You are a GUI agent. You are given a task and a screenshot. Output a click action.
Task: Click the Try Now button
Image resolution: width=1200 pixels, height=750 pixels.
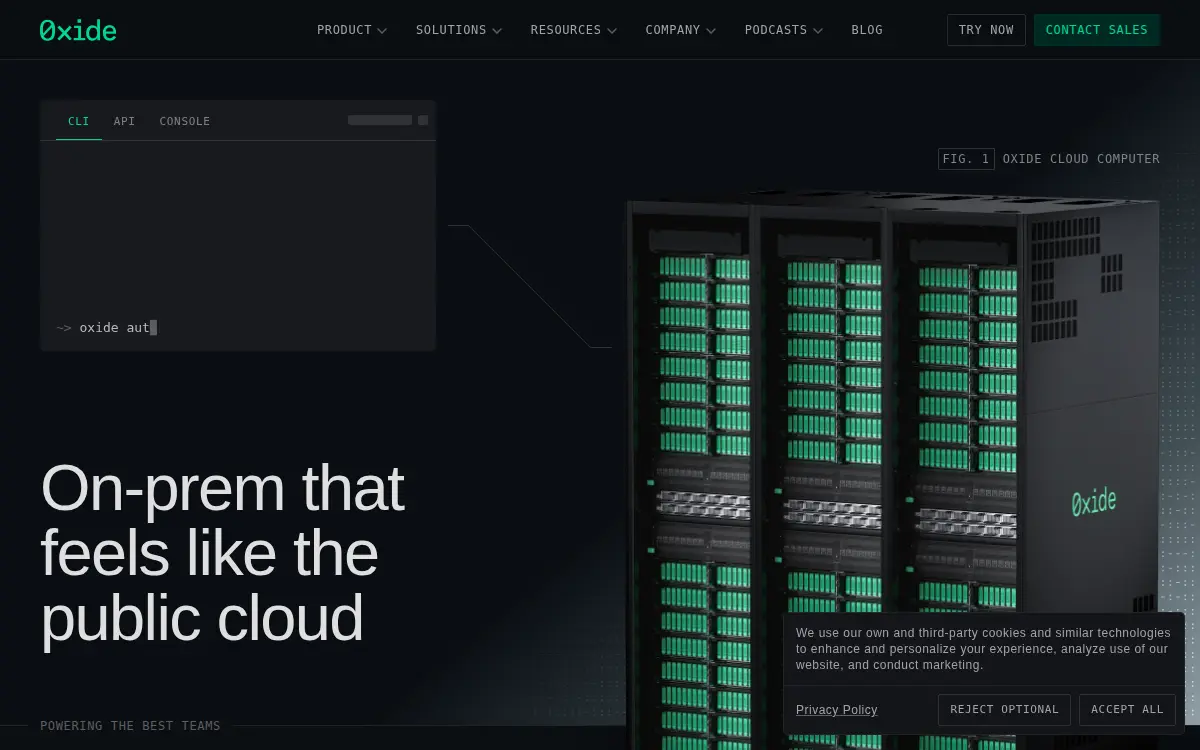point(986,30)
